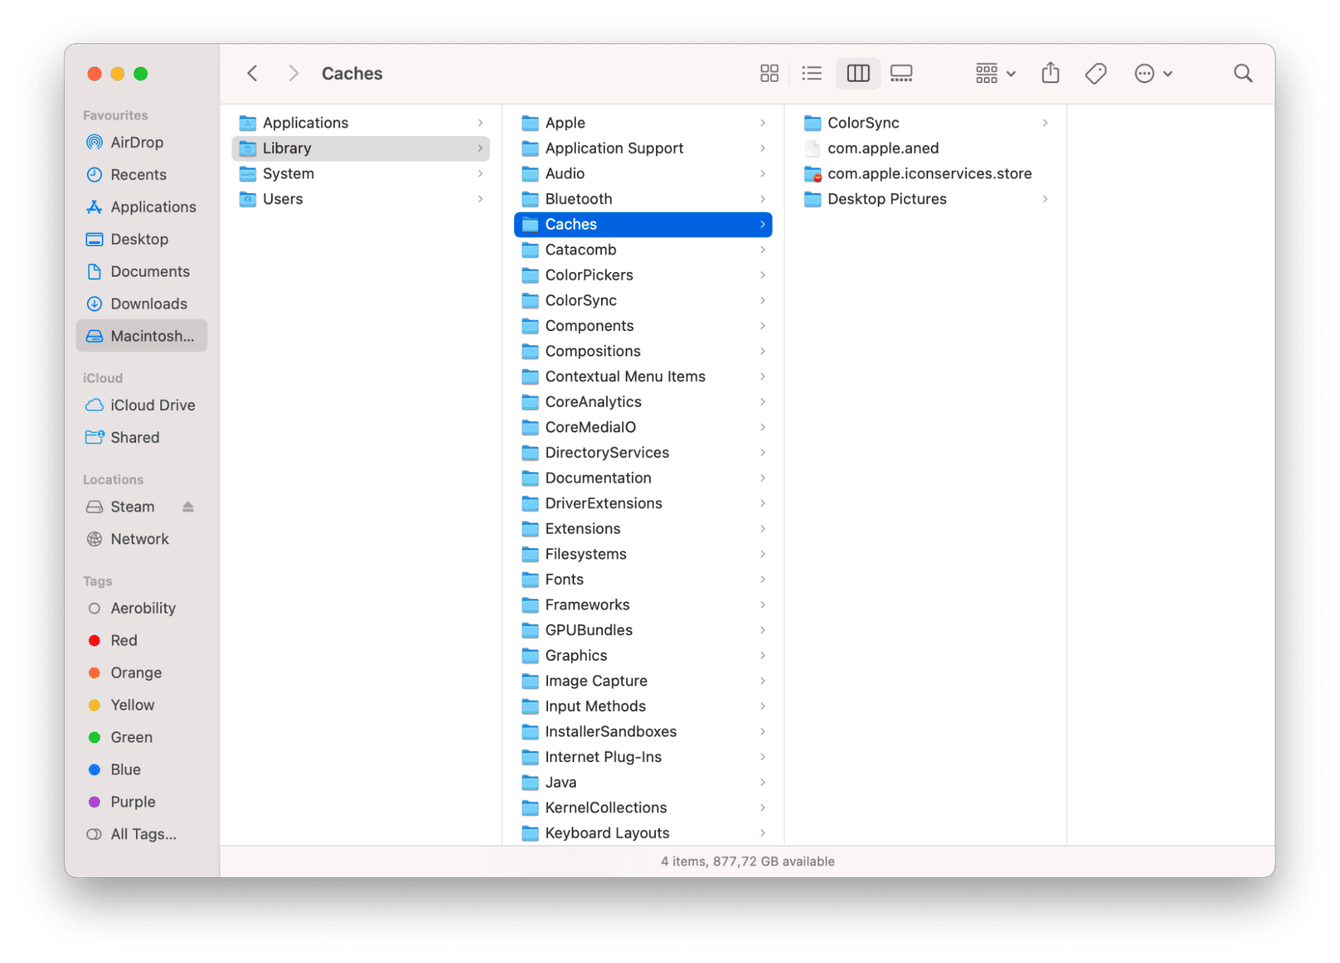Select gallery view mode

[901, 73]
